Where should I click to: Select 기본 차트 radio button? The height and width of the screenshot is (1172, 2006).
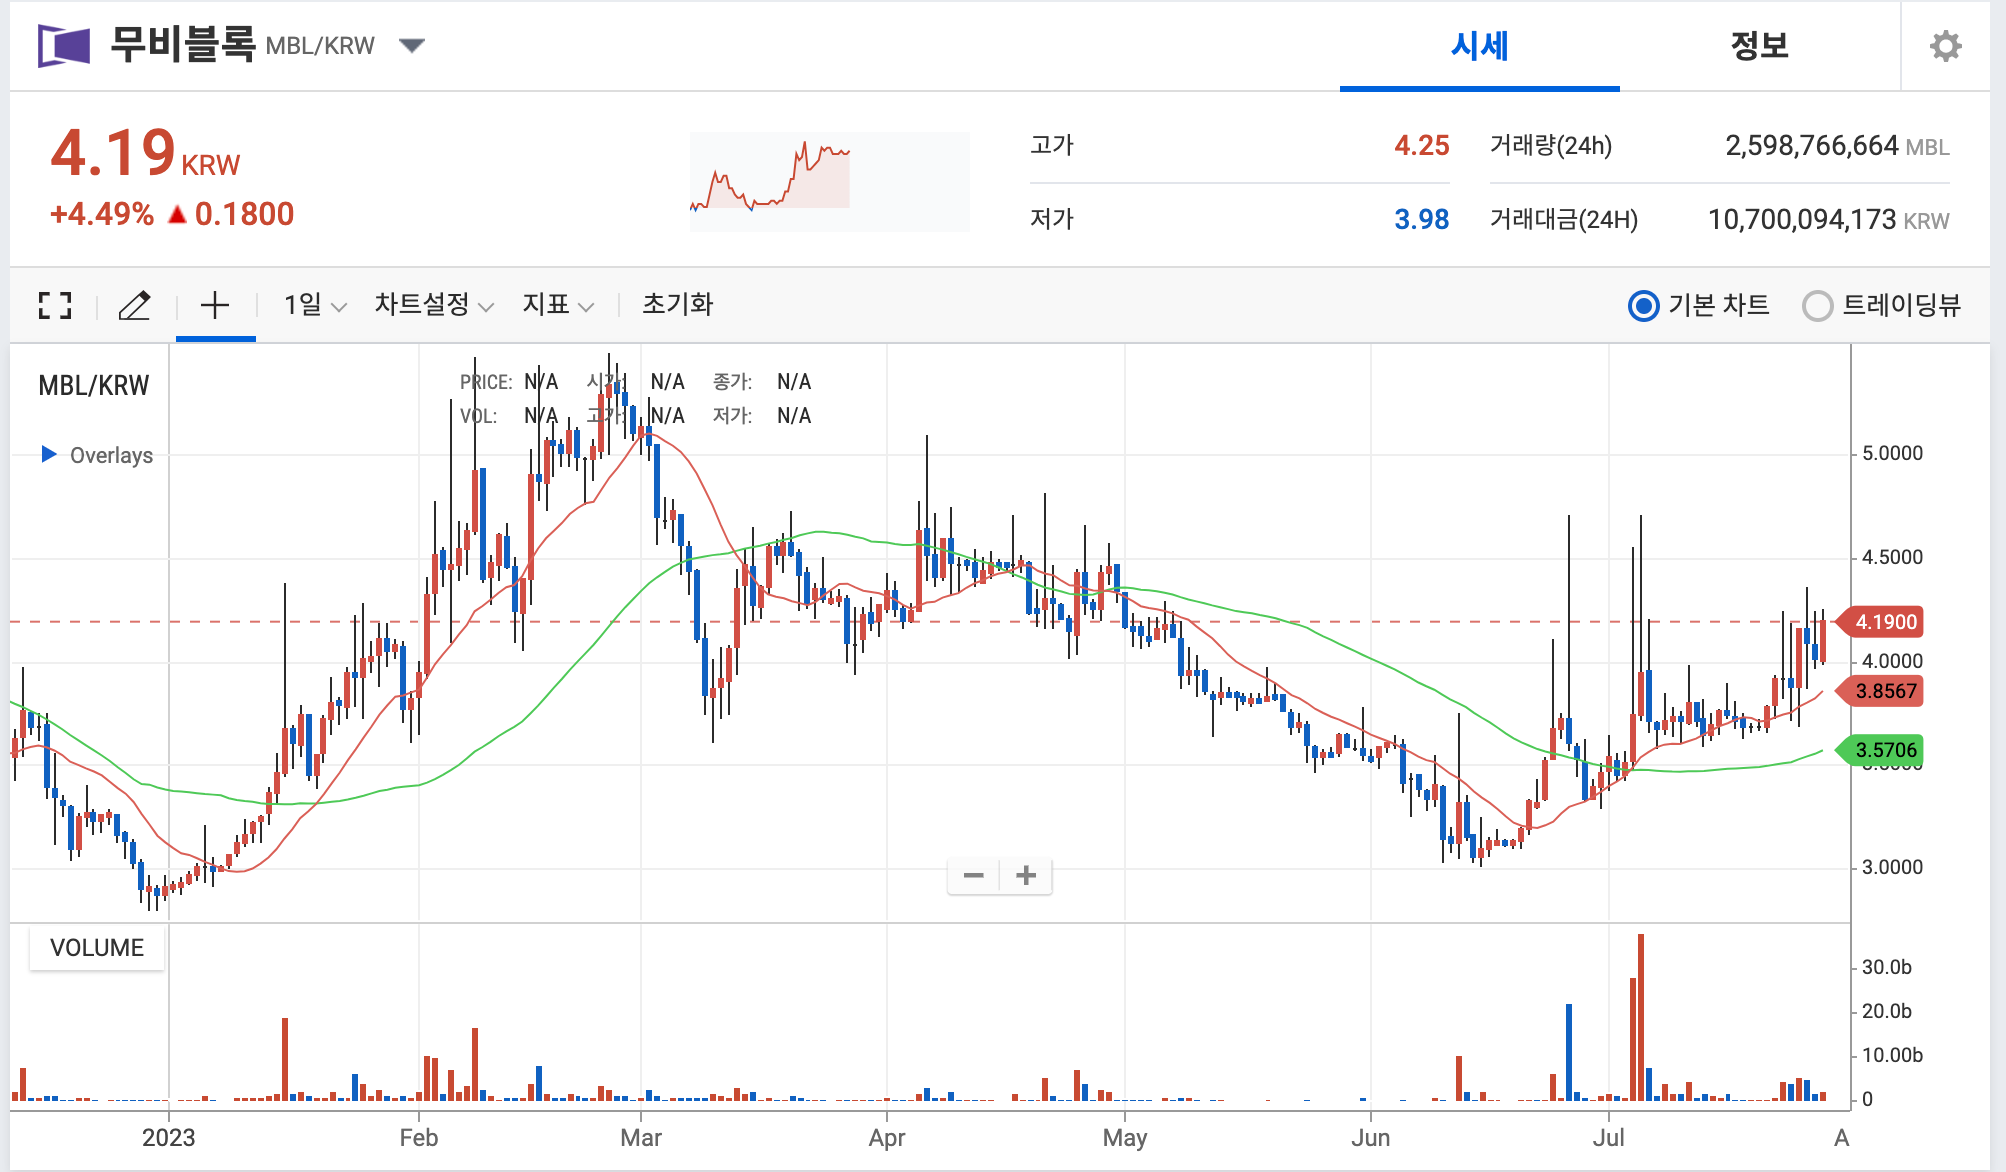[1643, 305]
